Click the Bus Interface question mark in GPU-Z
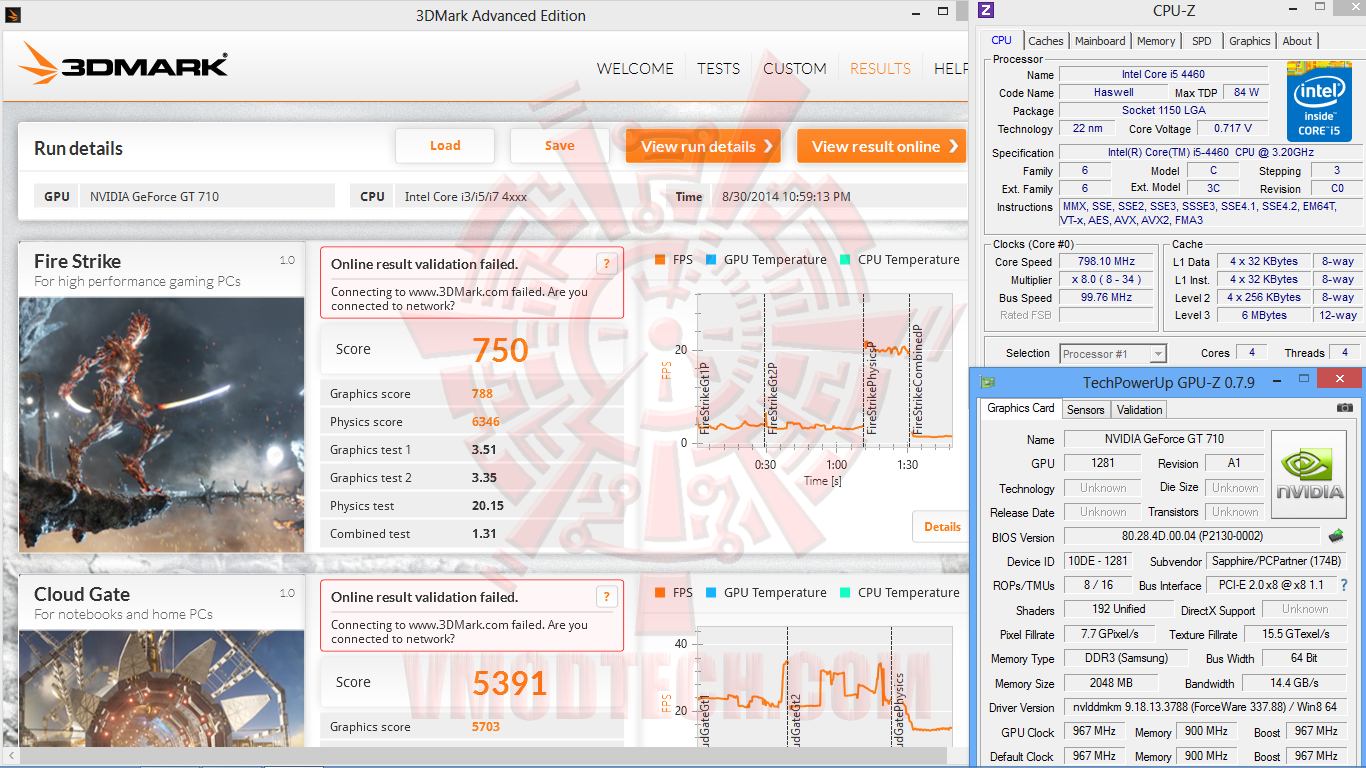Screen dimensions: 1366x768 1343,585
